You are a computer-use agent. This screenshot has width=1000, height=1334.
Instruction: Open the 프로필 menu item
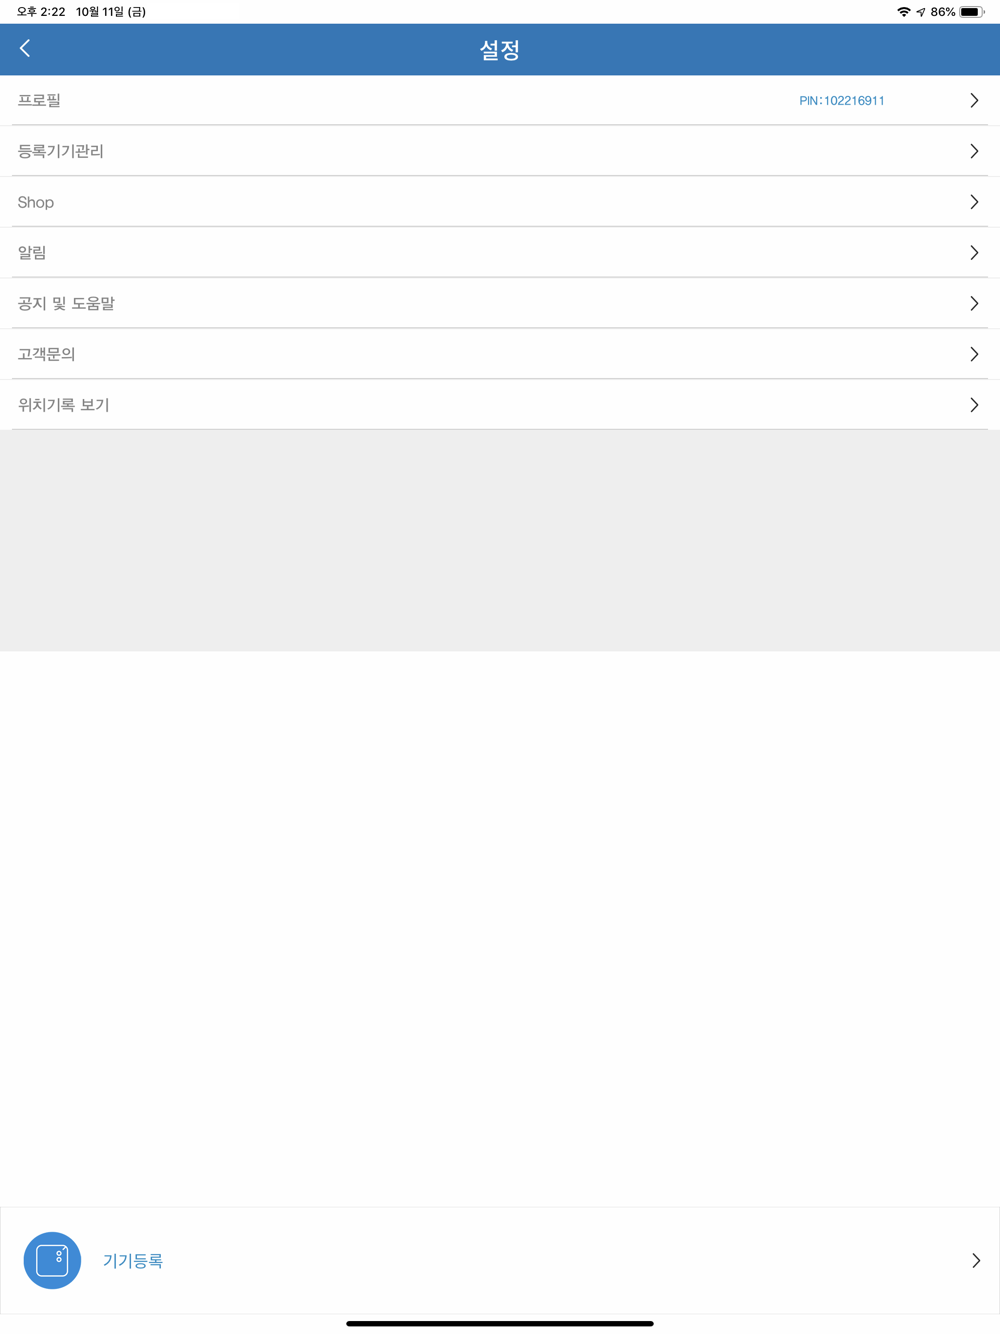[x=500, y=100]
